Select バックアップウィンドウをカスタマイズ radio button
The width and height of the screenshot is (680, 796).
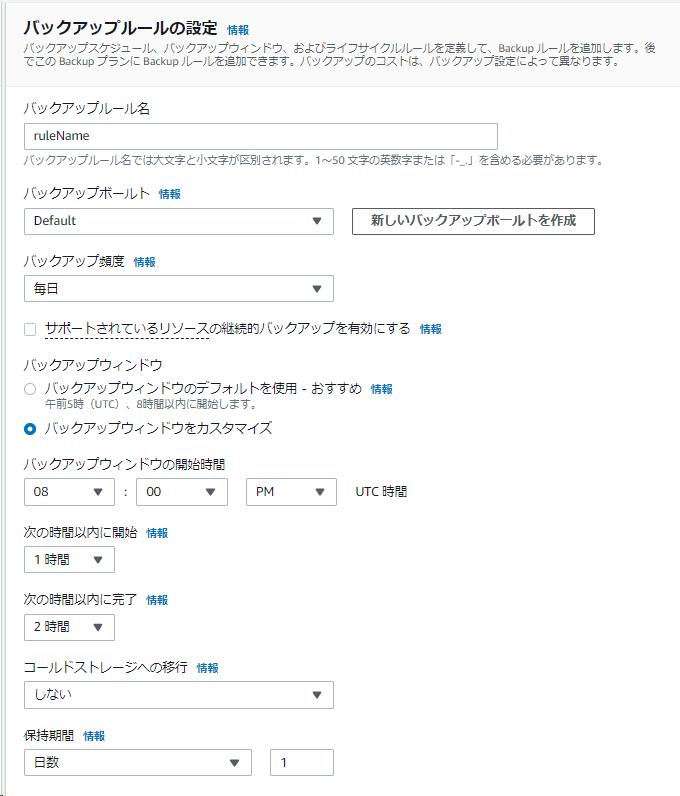tap(30, 428)
